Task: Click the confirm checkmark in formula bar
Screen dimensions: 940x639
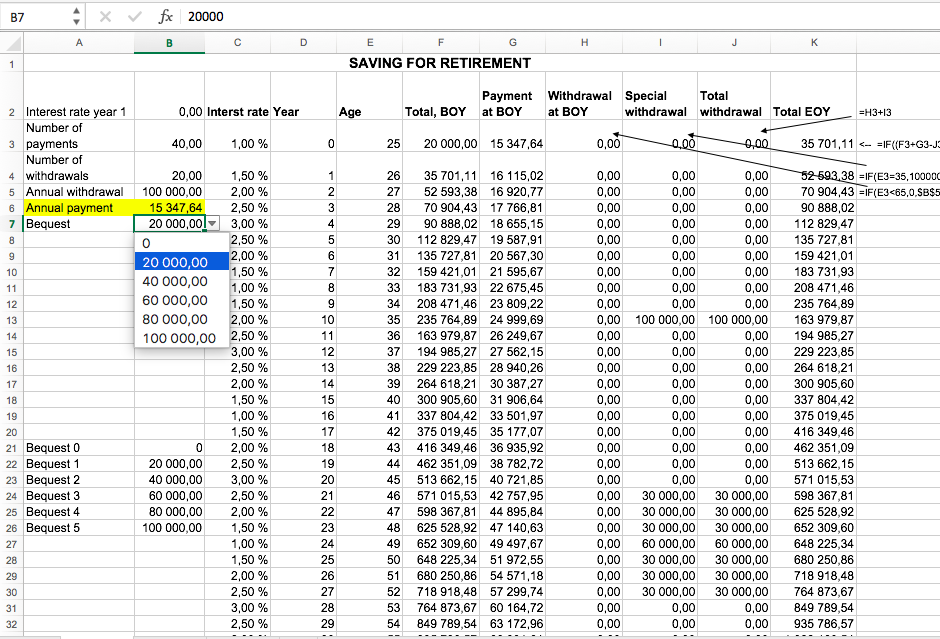Action: pyautogui.click(x=135, y=17)
